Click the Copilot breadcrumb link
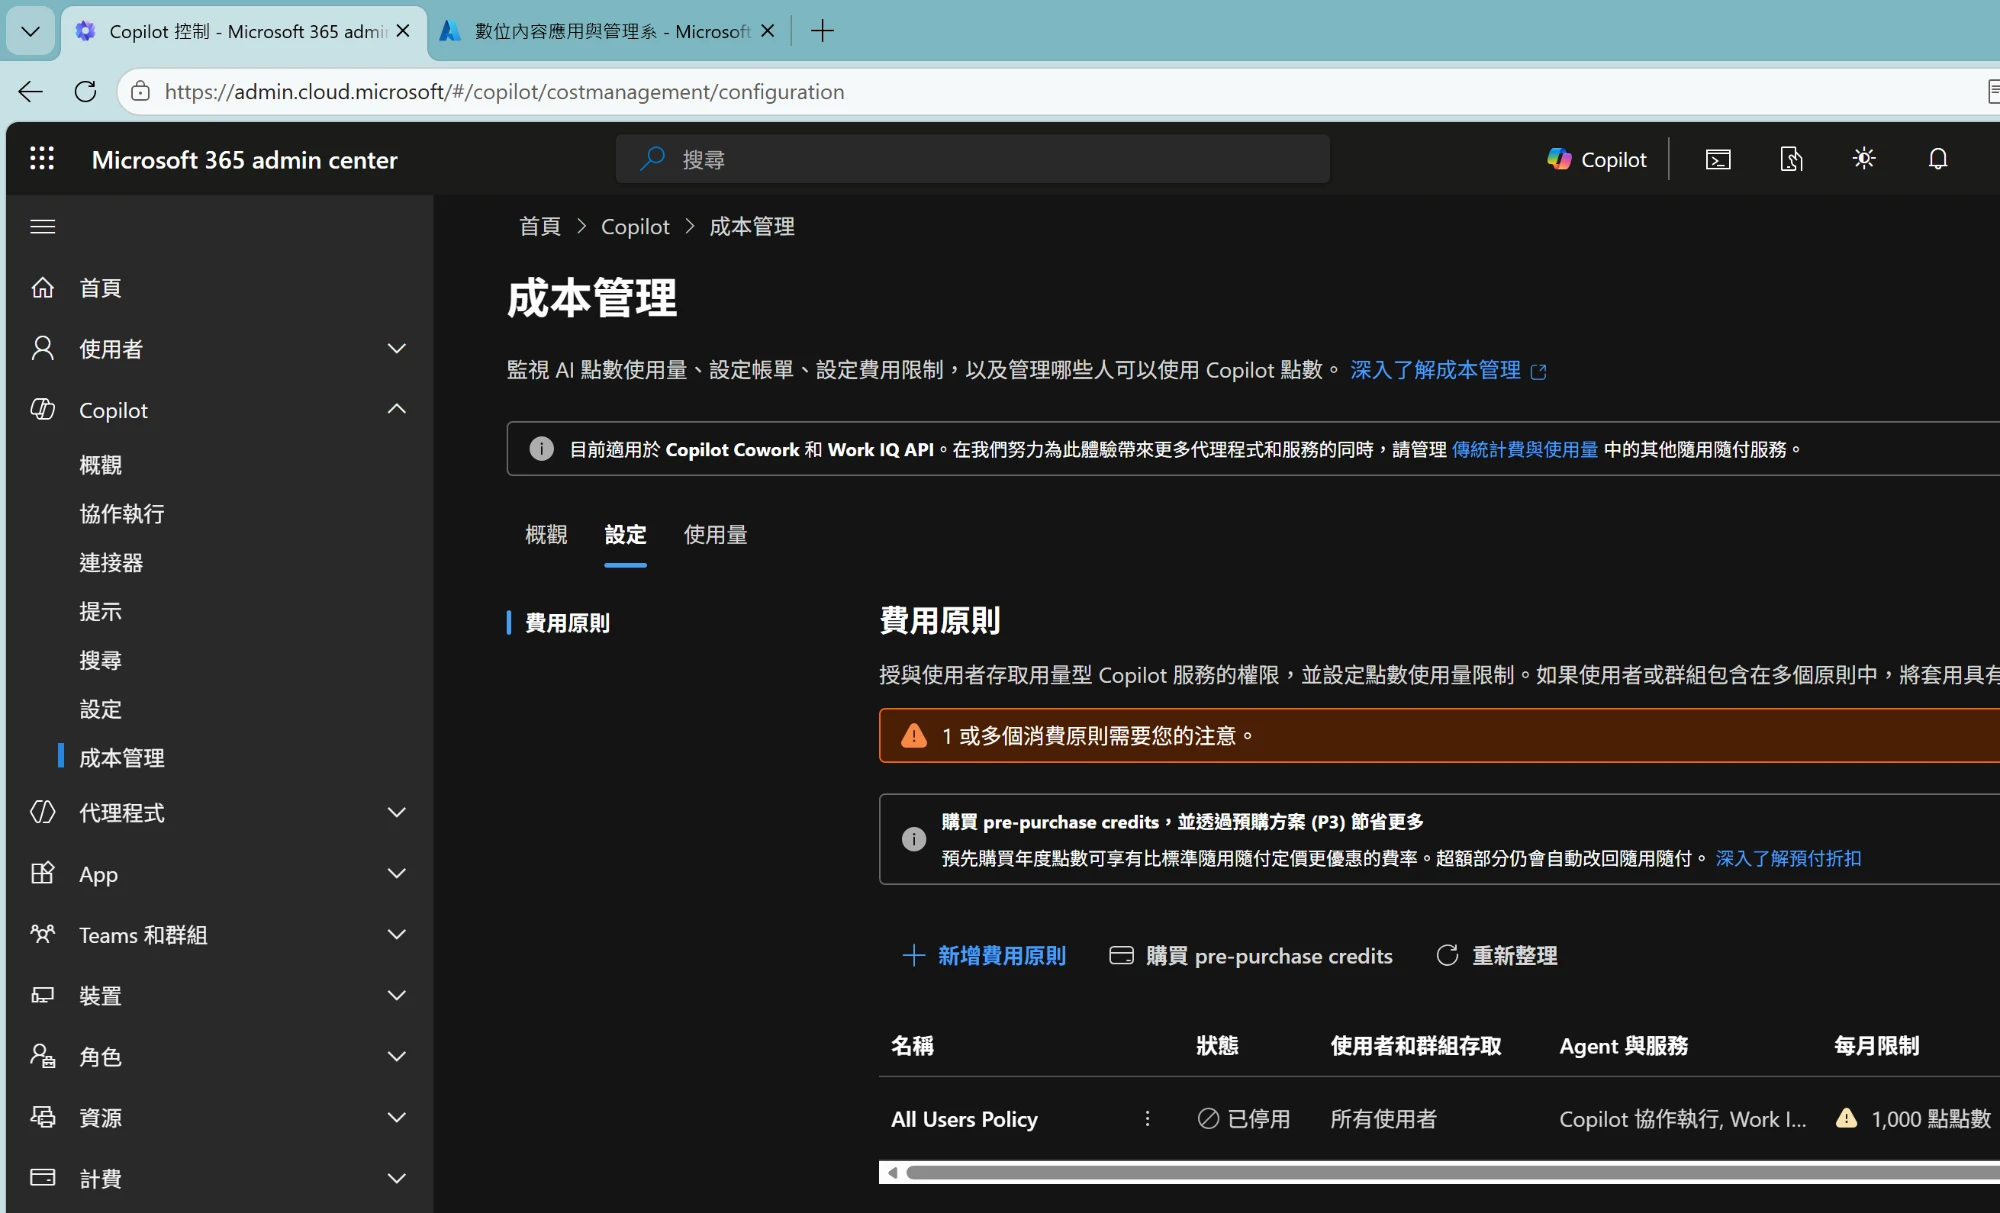This screenshot has width=2000, height=1213. click(x=635, y=227)
